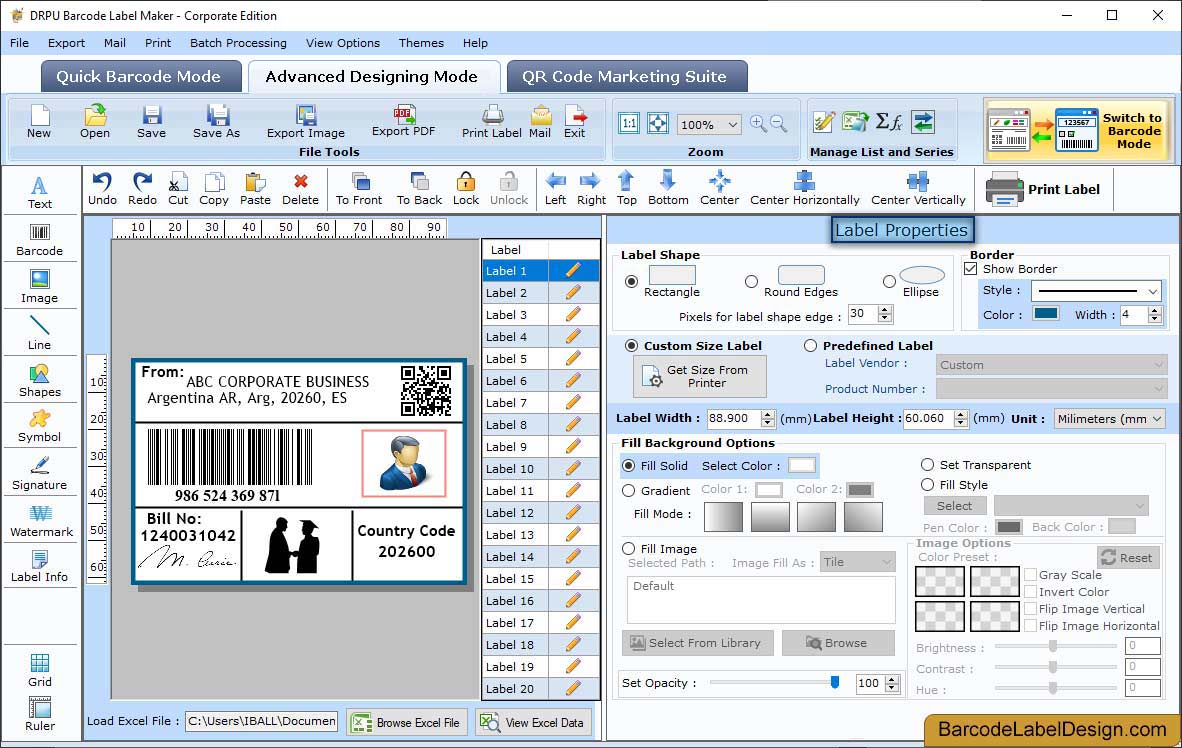Screen dimensions: 1182x748
Task: Increase pixels for label shape edge
Action: coord(885,309)
